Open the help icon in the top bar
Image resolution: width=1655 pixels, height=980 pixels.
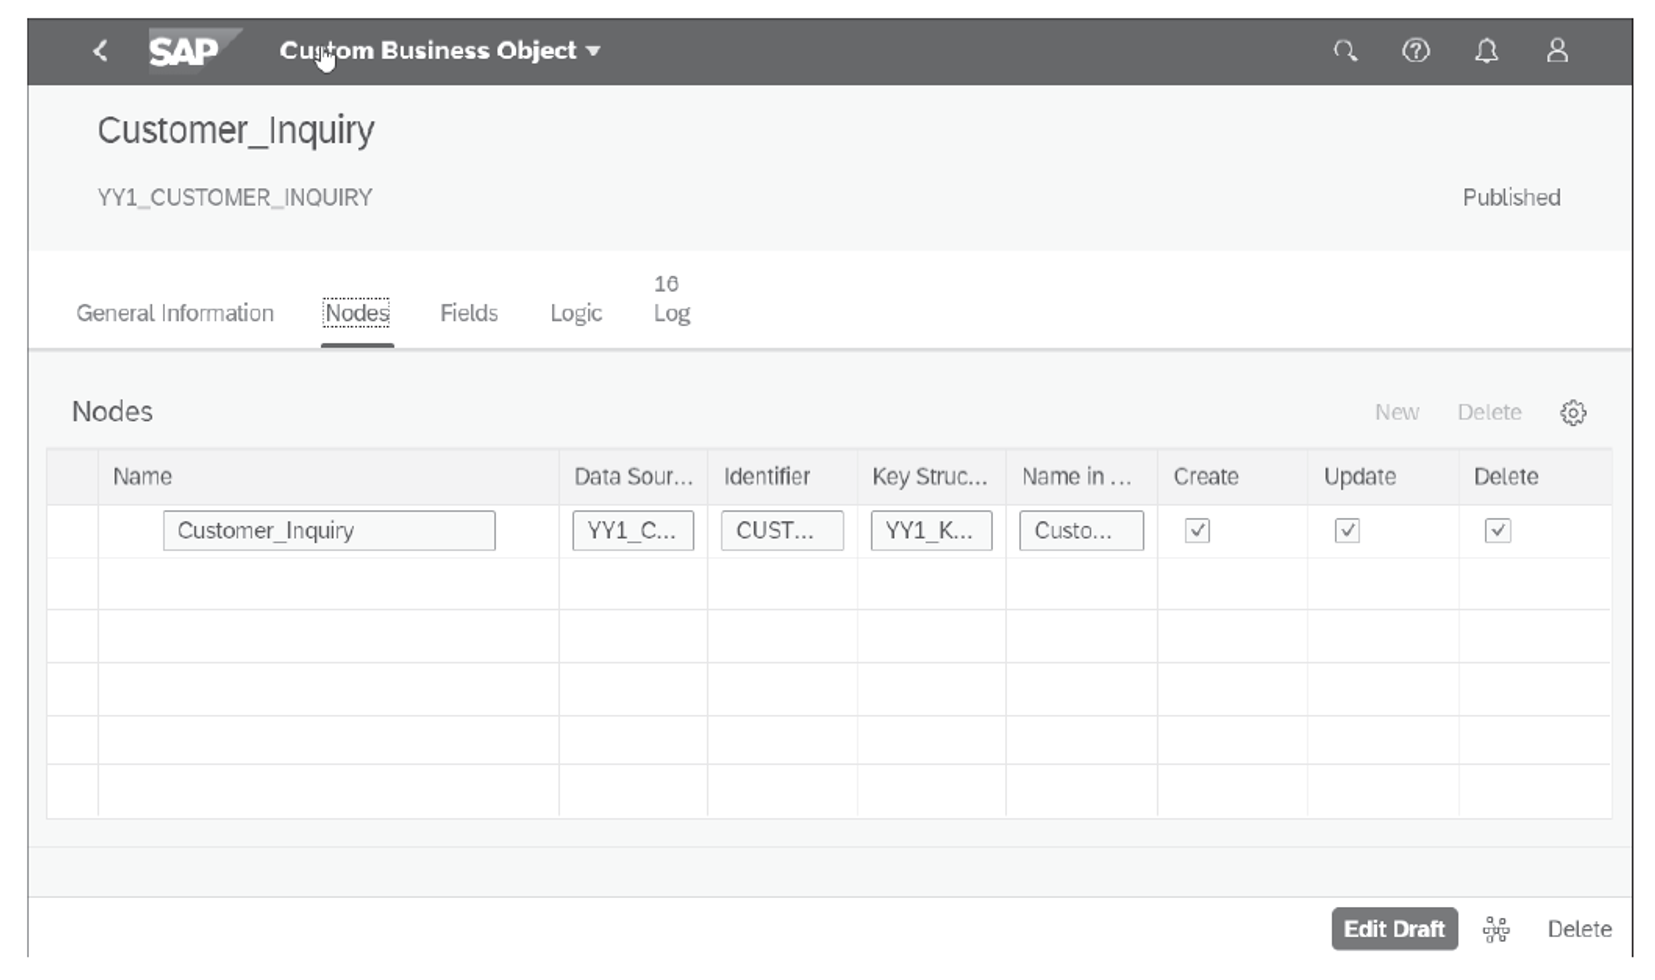(1416, 51)
